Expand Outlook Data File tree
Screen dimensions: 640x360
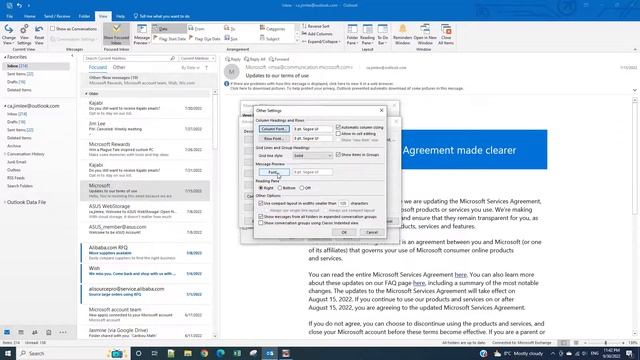point(5,202)
